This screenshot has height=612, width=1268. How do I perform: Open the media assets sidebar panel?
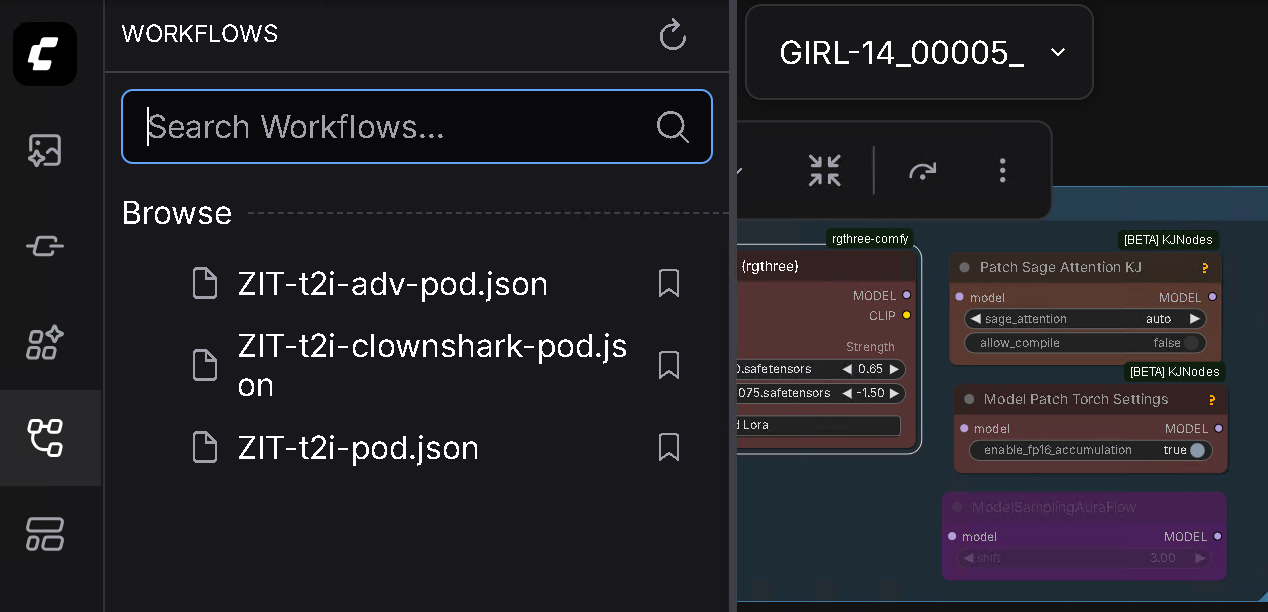pos(45,150)
